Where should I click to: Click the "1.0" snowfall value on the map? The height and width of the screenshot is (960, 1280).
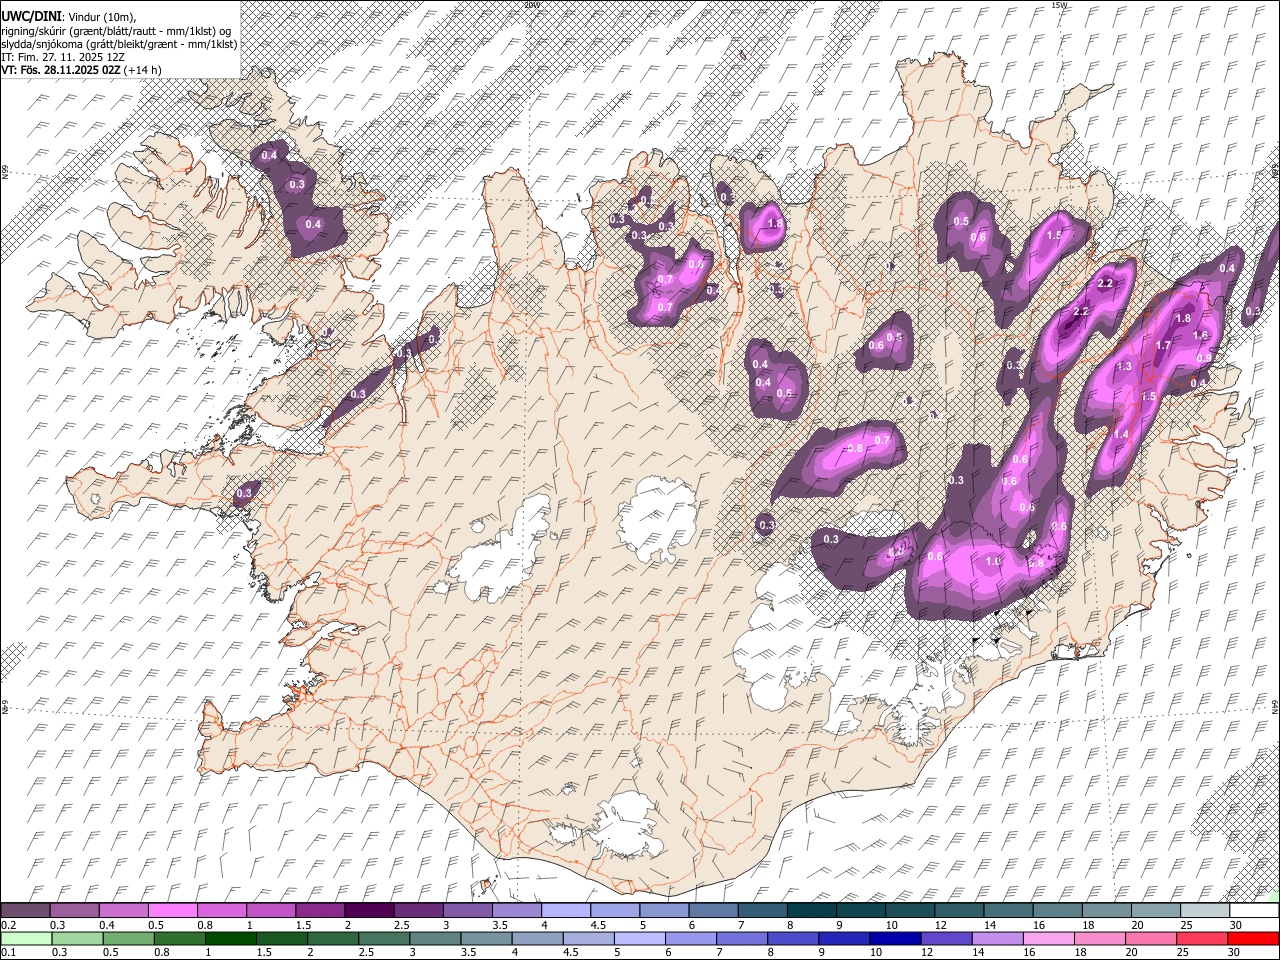click(993, 562)
